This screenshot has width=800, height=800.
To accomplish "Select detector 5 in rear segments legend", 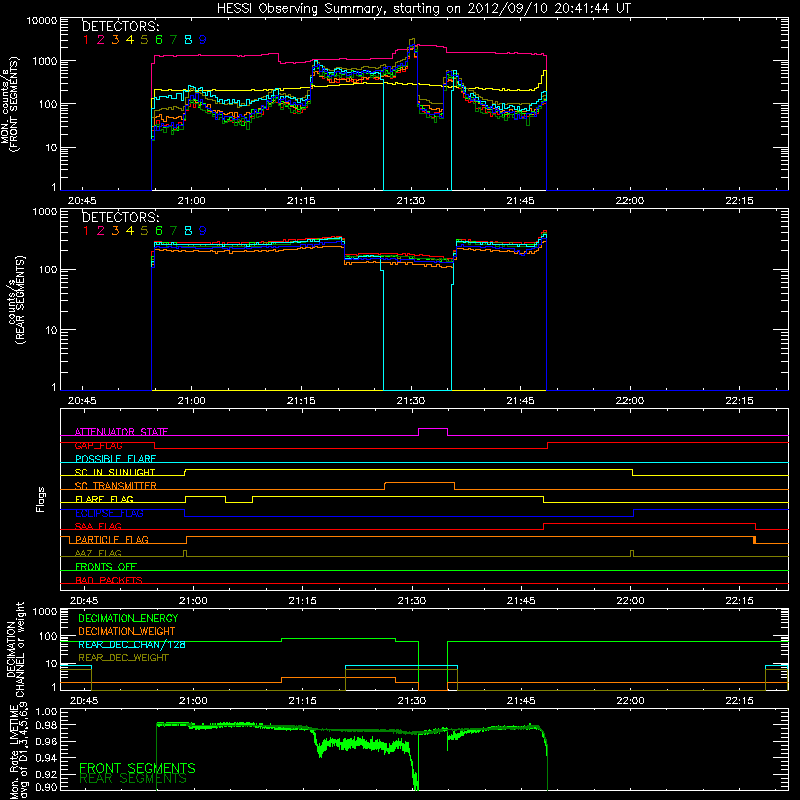I will [x=144, y=231].
